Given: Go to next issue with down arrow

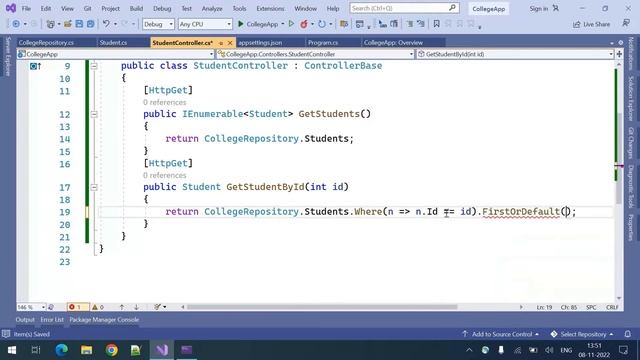Looking at the screenshot, I should click(x=136, y=307).
